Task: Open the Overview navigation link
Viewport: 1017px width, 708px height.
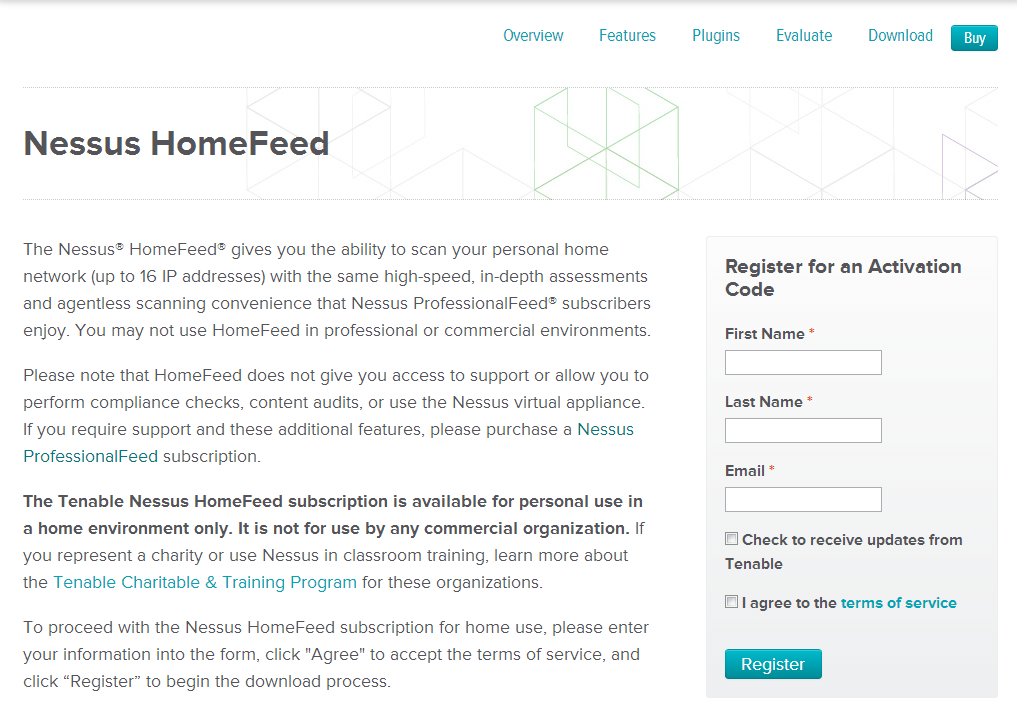Action: [533, 36]
